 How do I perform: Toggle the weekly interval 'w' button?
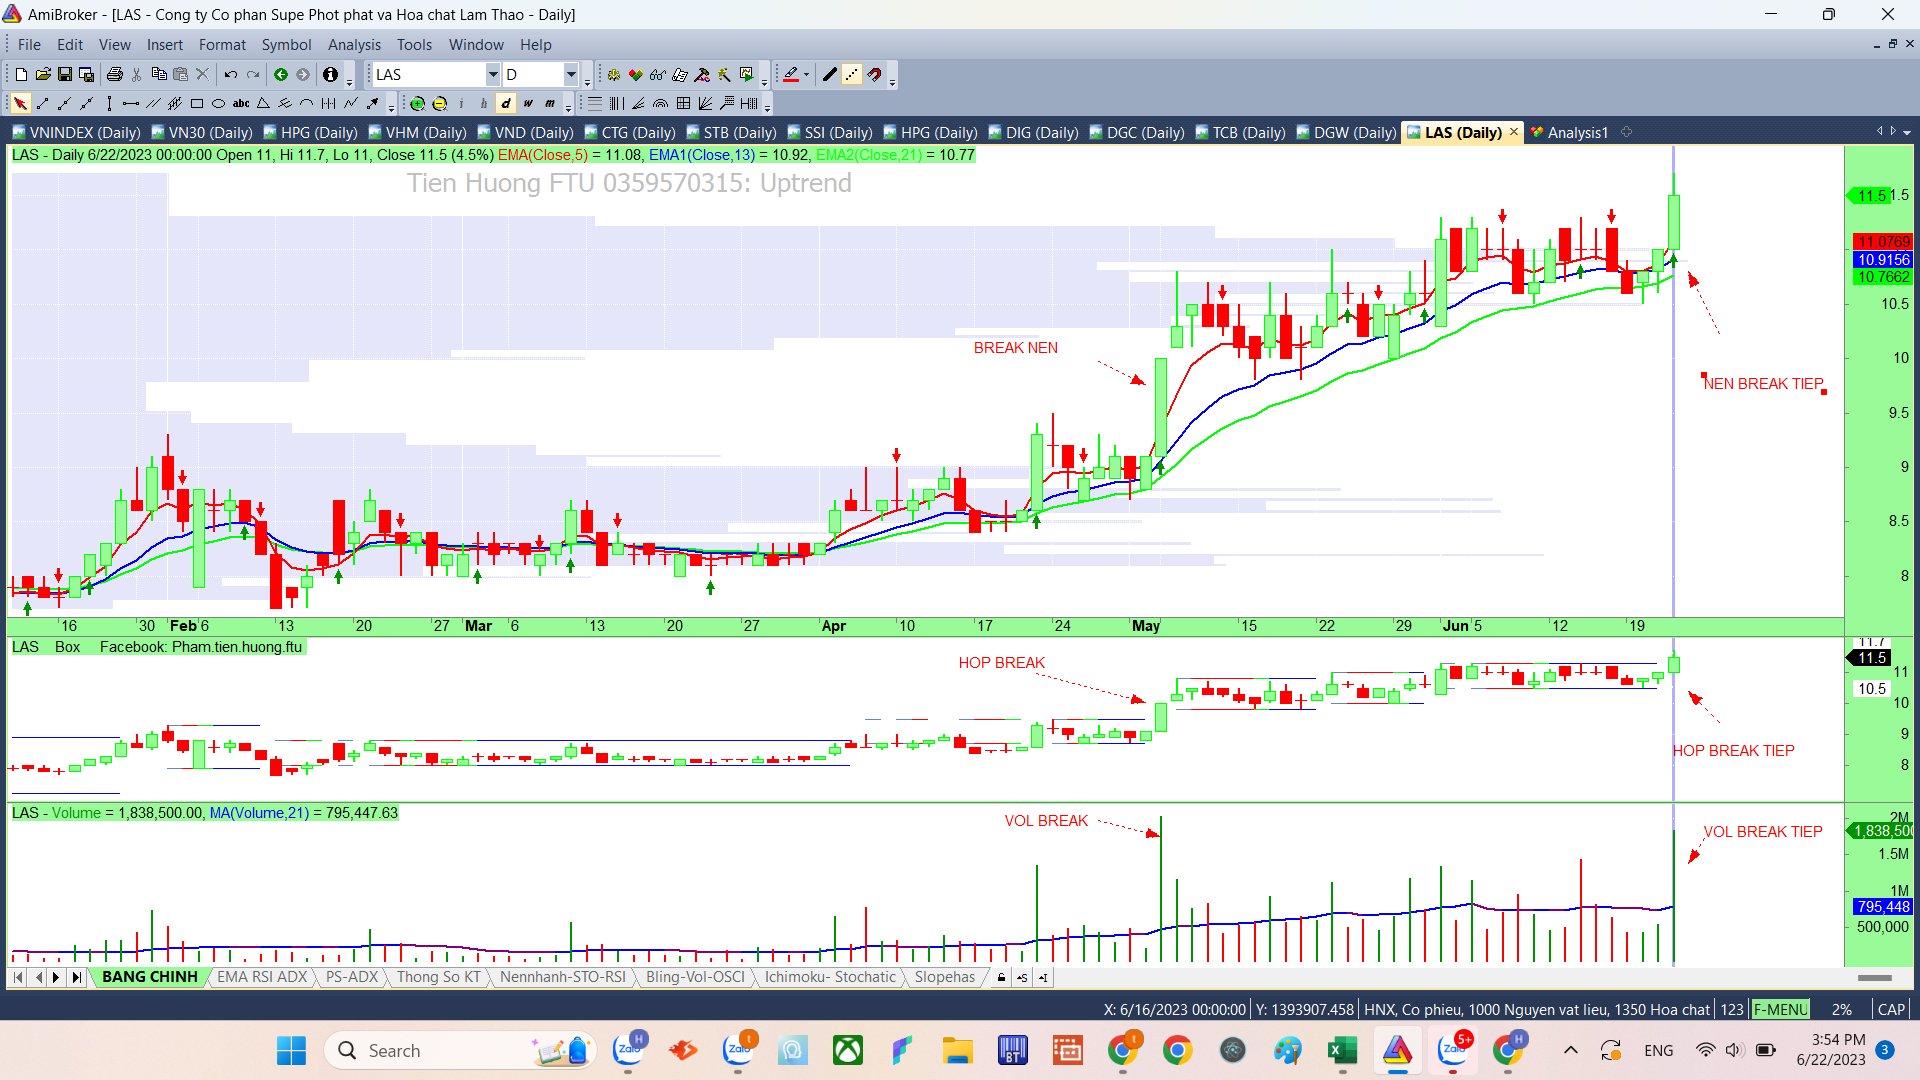coord(528,103)
